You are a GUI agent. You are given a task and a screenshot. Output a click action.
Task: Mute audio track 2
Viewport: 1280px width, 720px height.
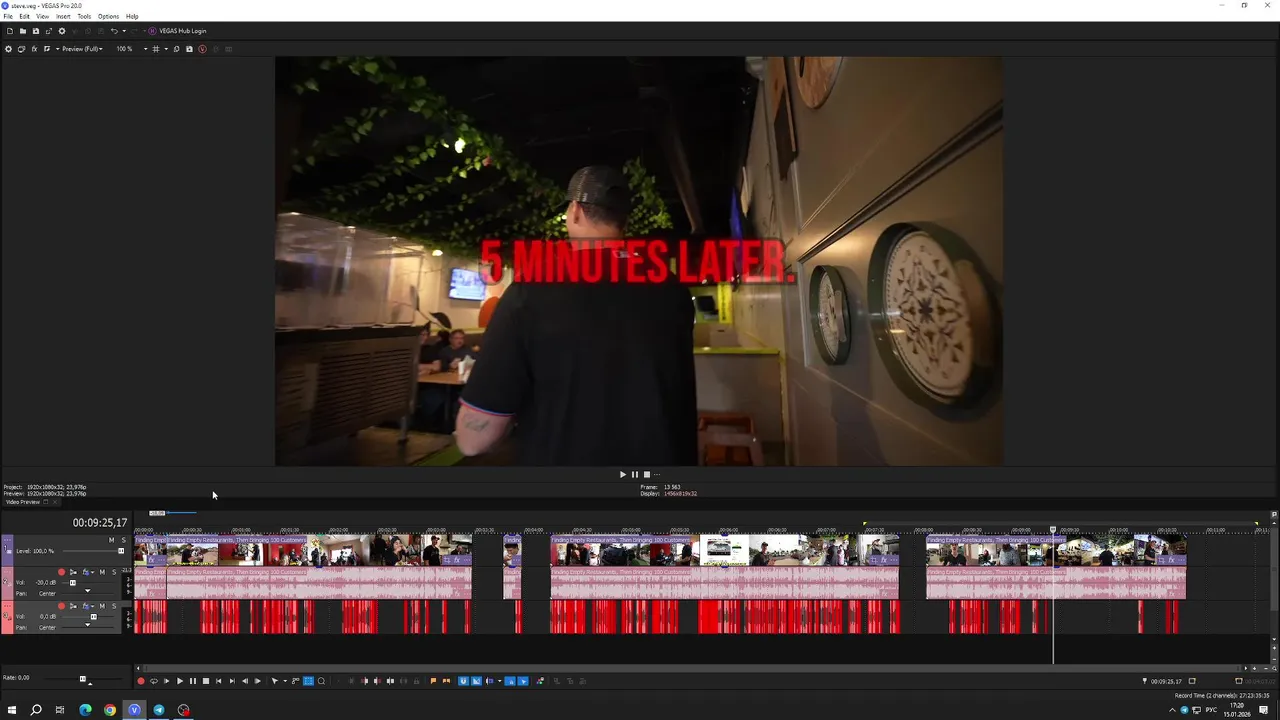(102, 572)
